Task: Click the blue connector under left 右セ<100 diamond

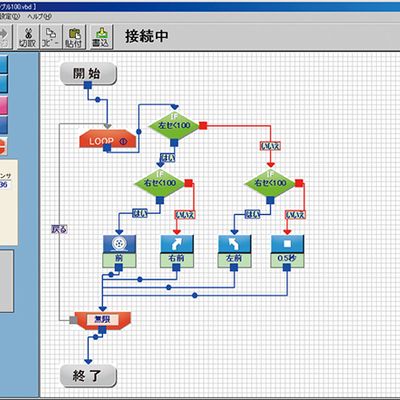Action: pos(160,200)
